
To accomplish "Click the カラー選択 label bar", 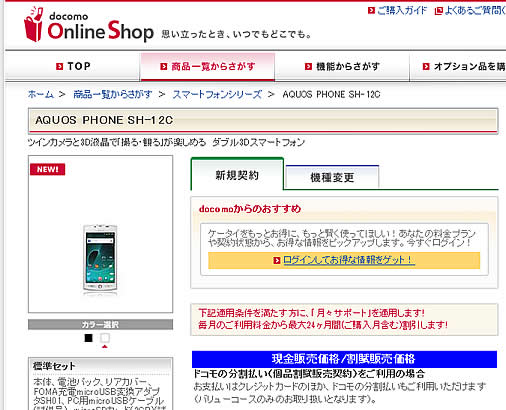I will click(x=100, y=324).
